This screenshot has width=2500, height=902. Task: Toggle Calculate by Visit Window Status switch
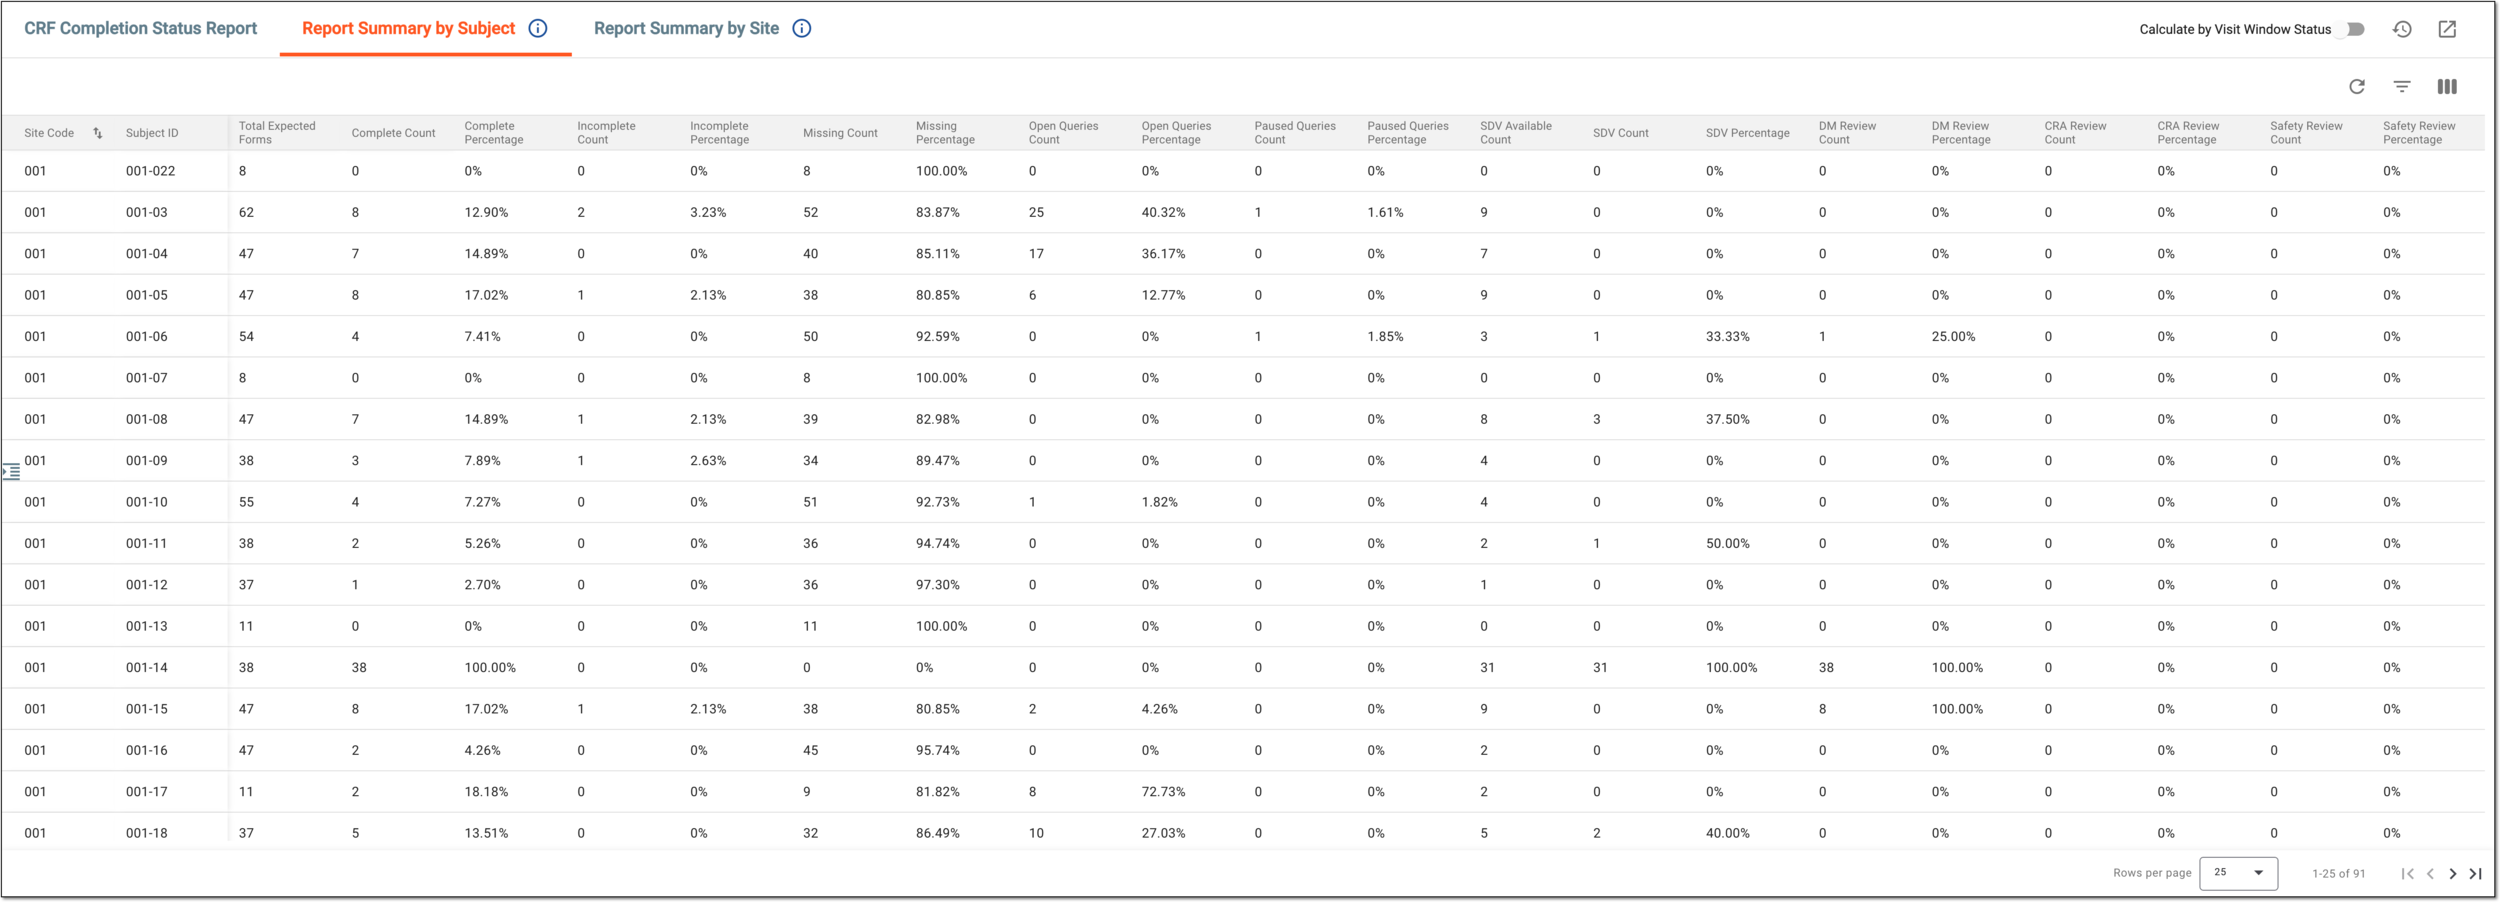(x=2355, y=29)
